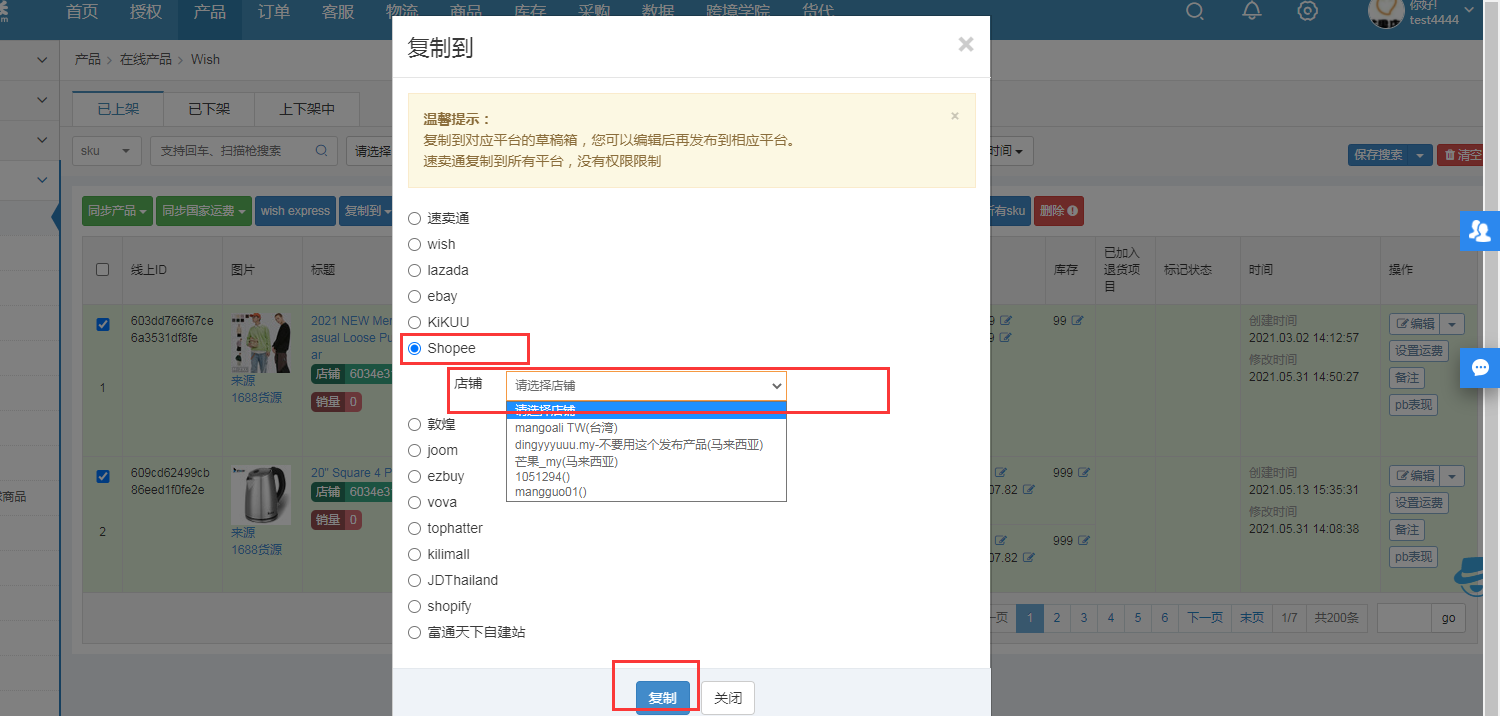1500x716 pixels.
Task: Open the kettle product thumbnail
Action: point(261,496)
